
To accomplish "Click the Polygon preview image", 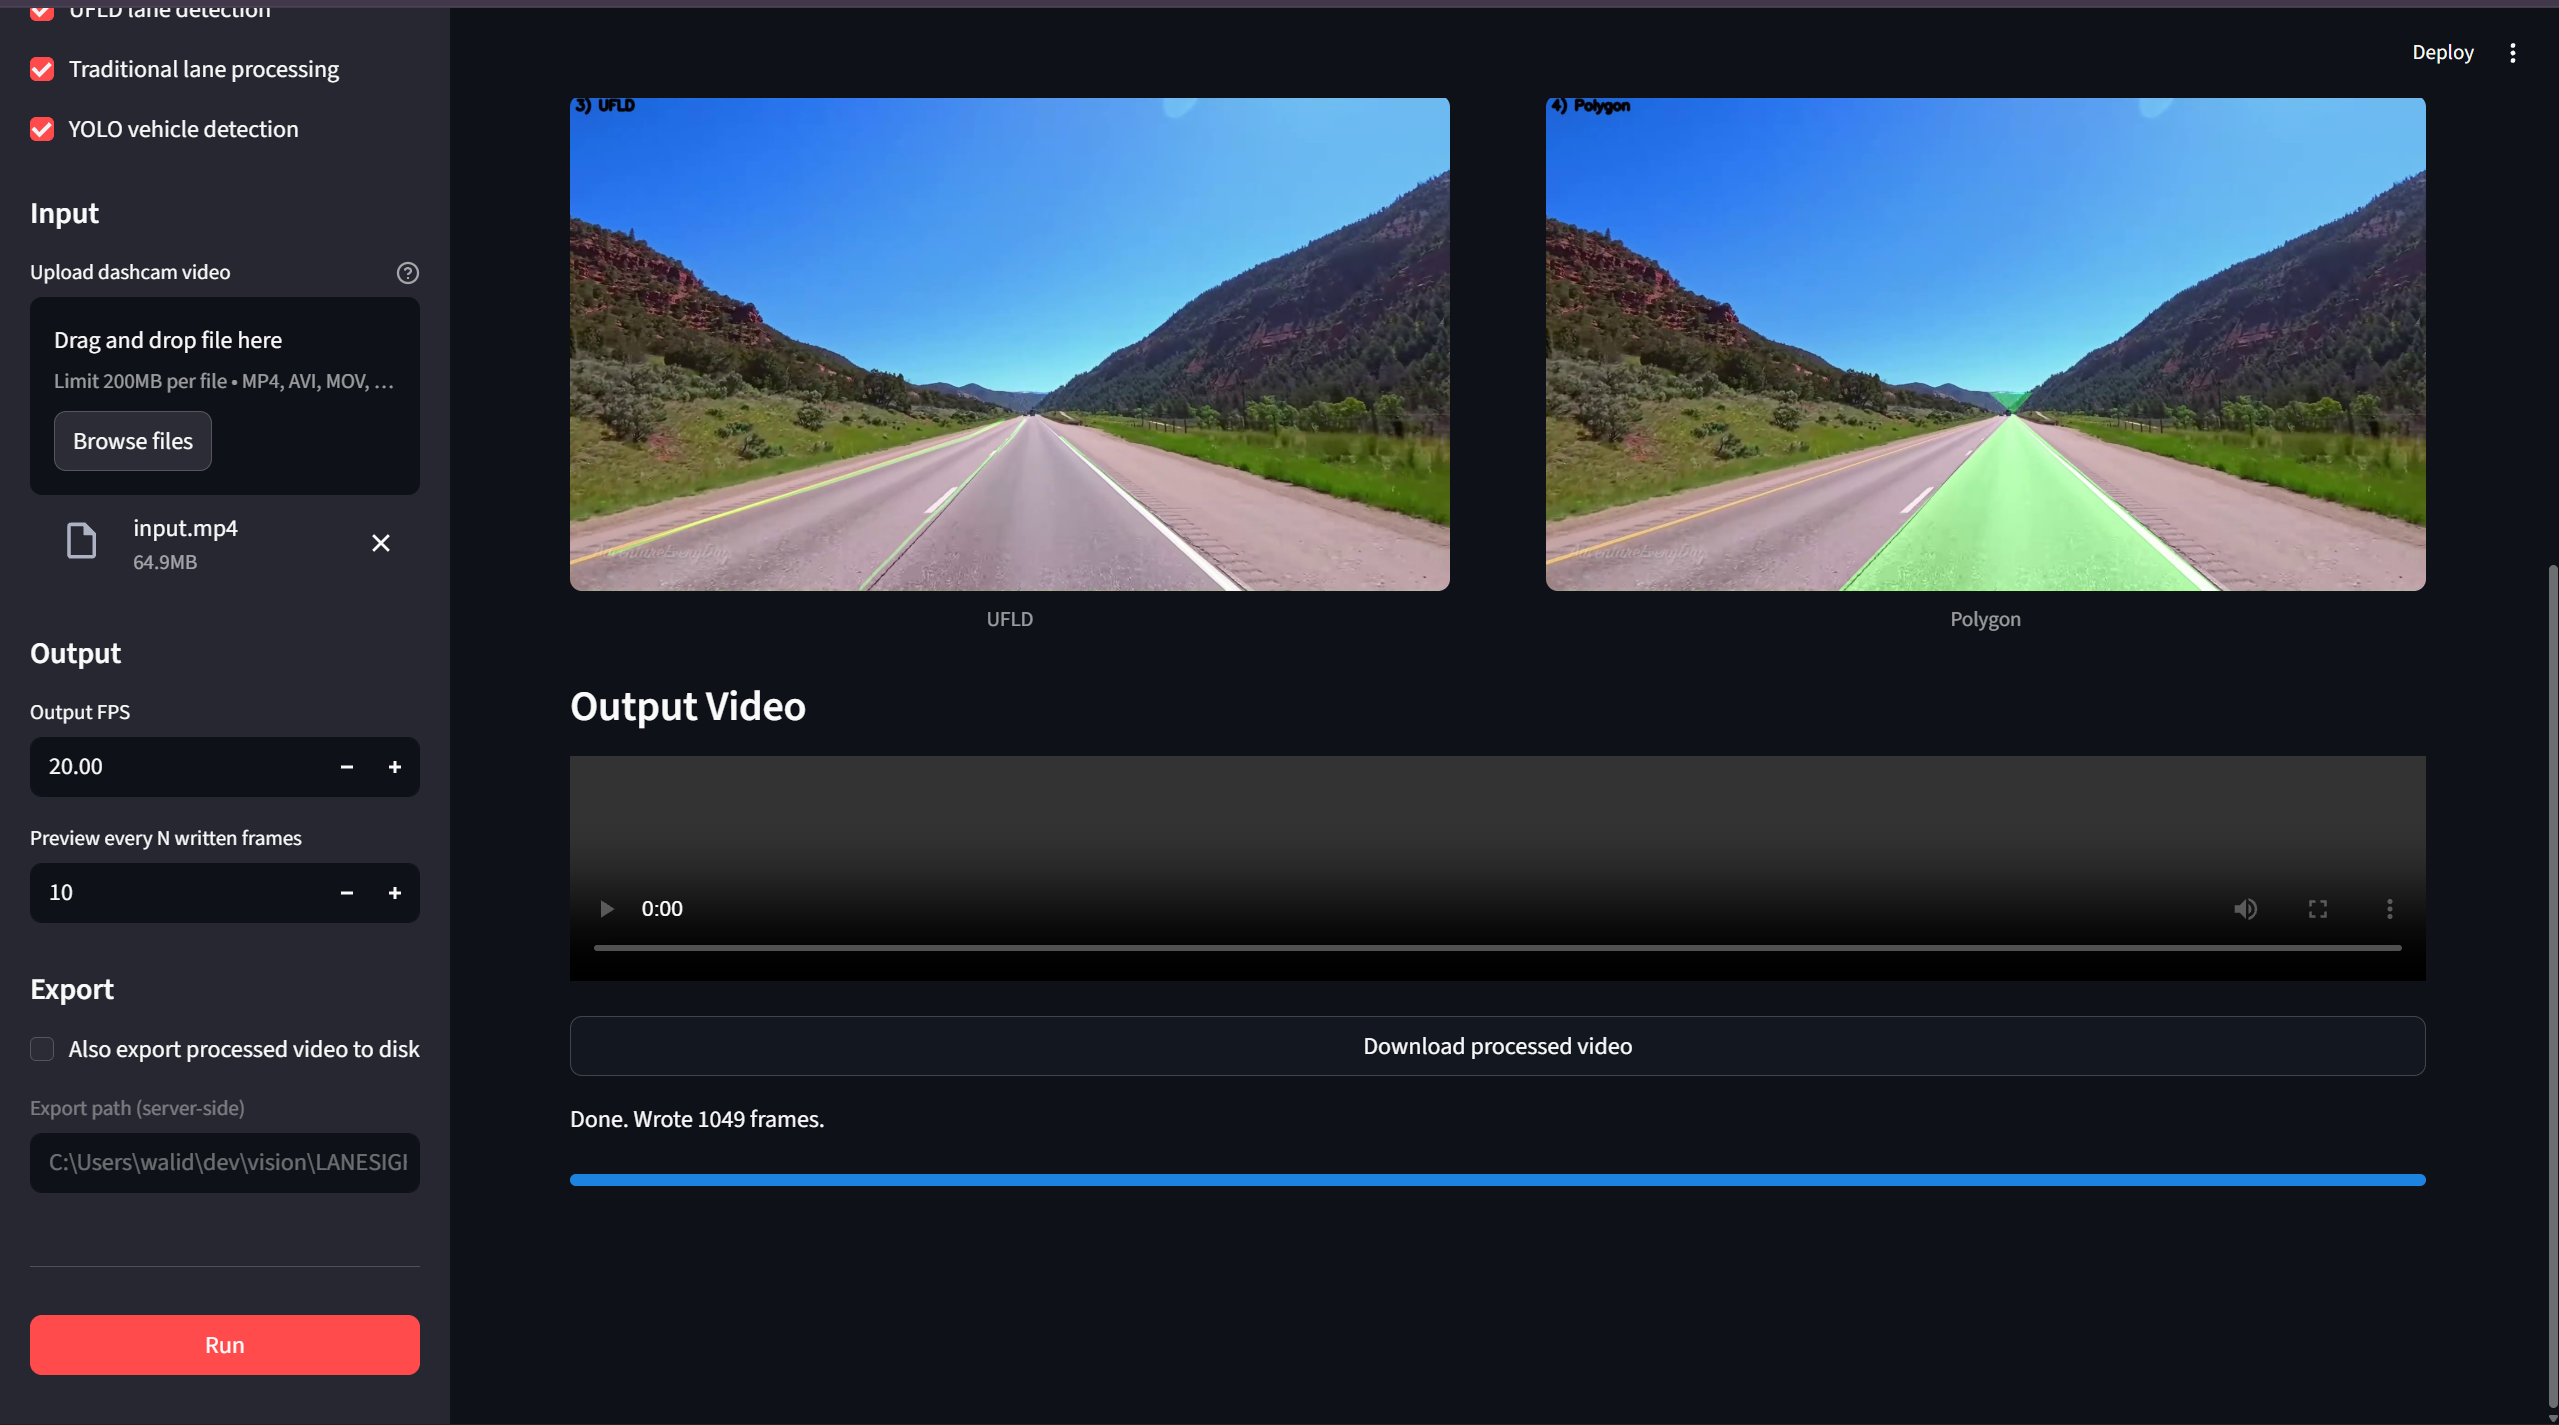I will (x=1985, y=344).
